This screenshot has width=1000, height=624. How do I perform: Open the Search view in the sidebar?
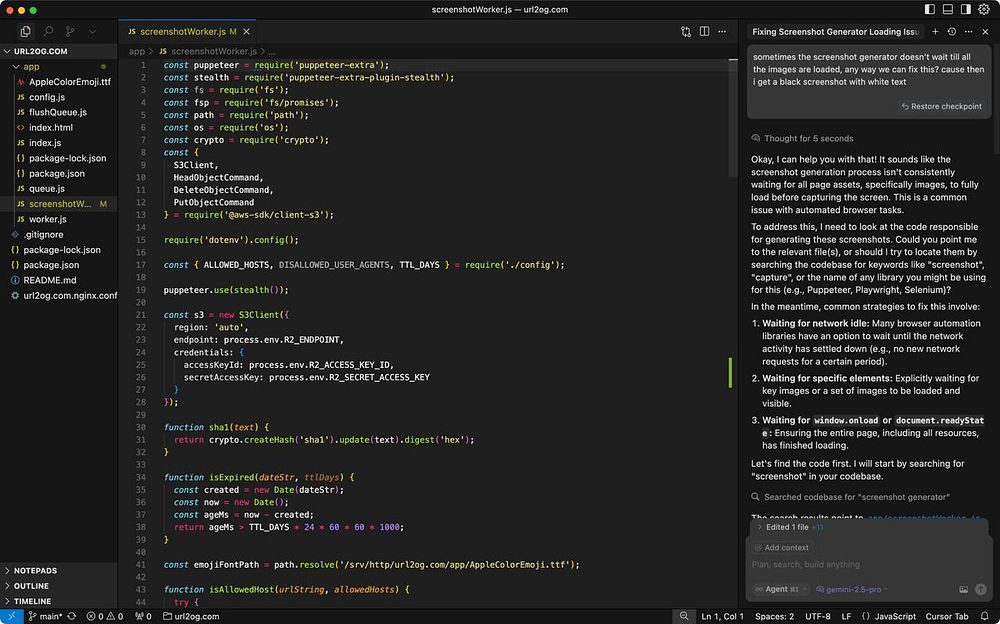(48, 32)
